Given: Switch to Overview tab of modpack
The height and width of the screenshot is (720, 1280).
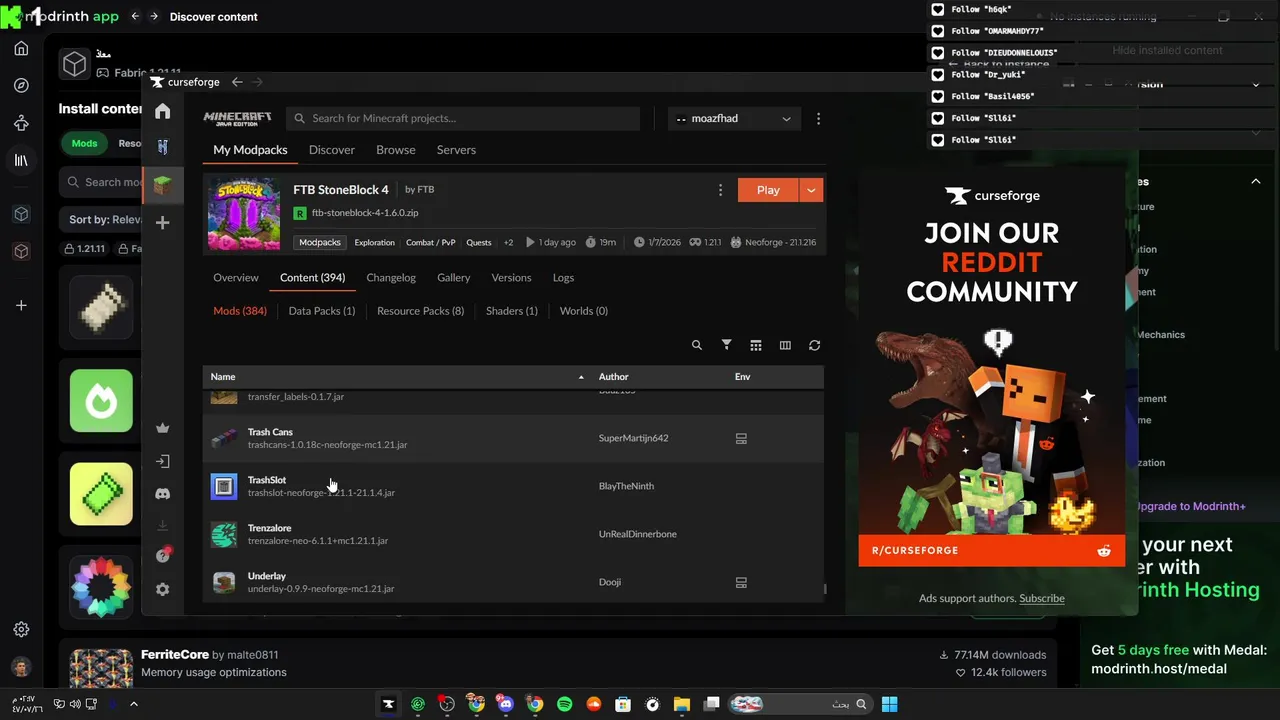Looking at the screenshot, I should pyautogui.click(x=236, y=278).
